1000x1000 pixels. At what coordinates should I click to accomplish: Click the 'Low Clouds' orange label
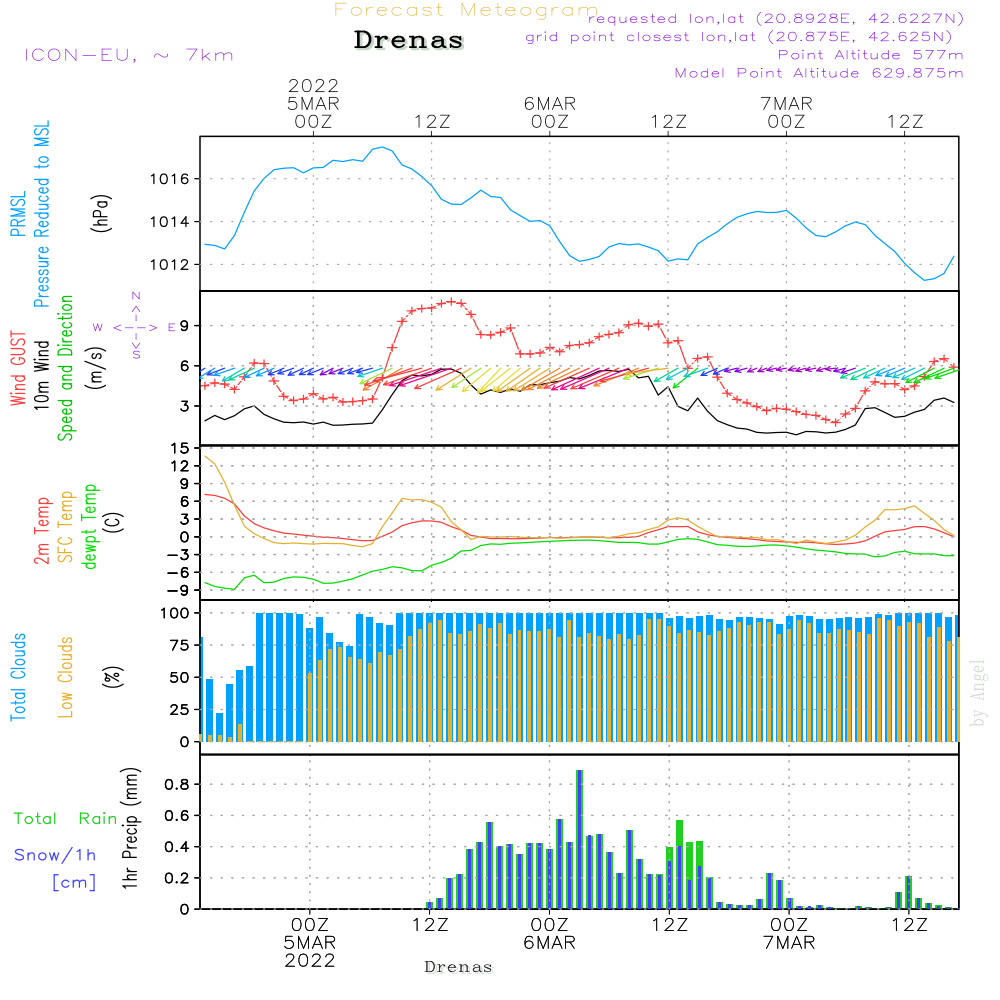click(x=66, y=677)
